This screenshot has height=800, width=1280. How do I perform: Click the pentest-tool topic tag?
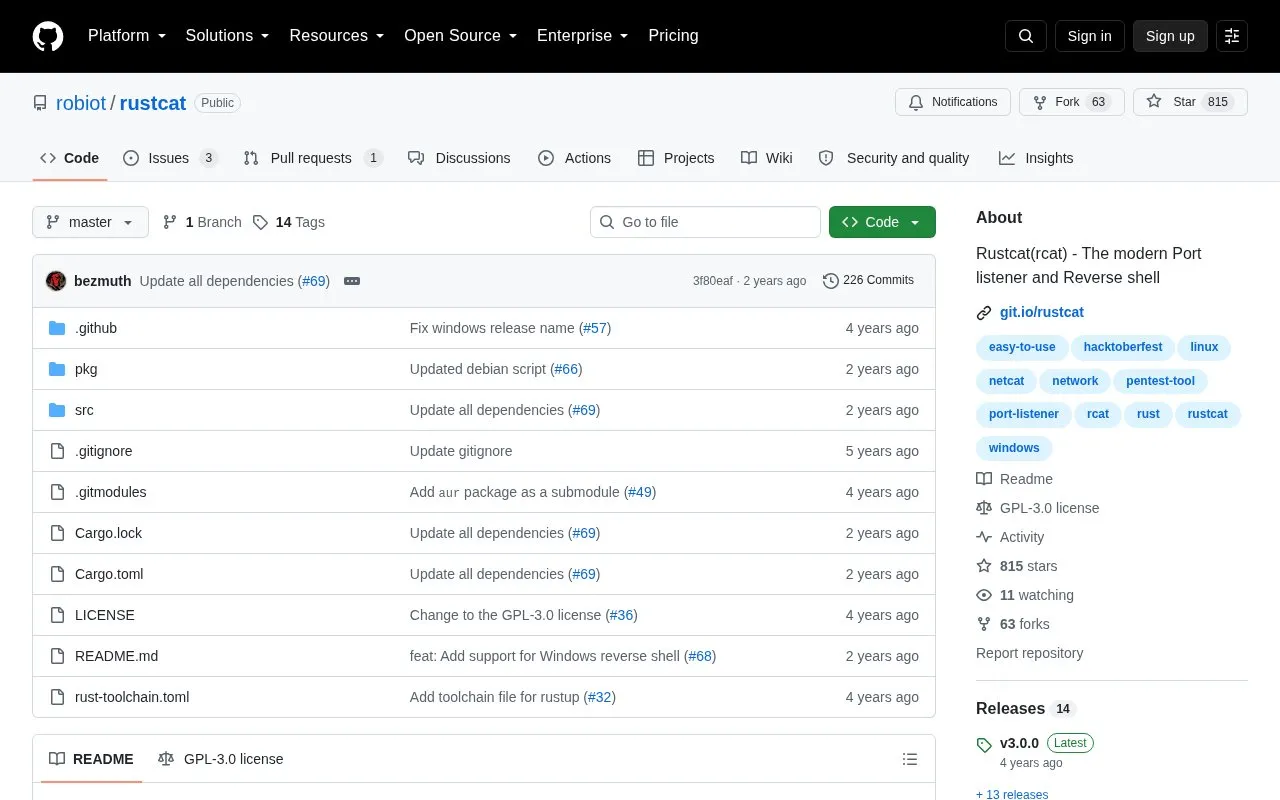1160,381
